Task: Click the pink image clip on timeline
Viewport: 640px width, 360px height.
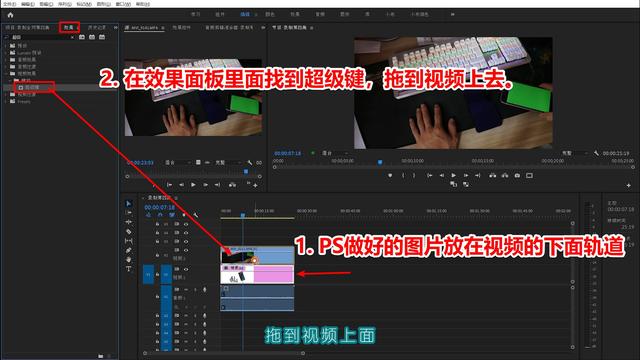Action: pyautogui.click(x=257, y=274)
